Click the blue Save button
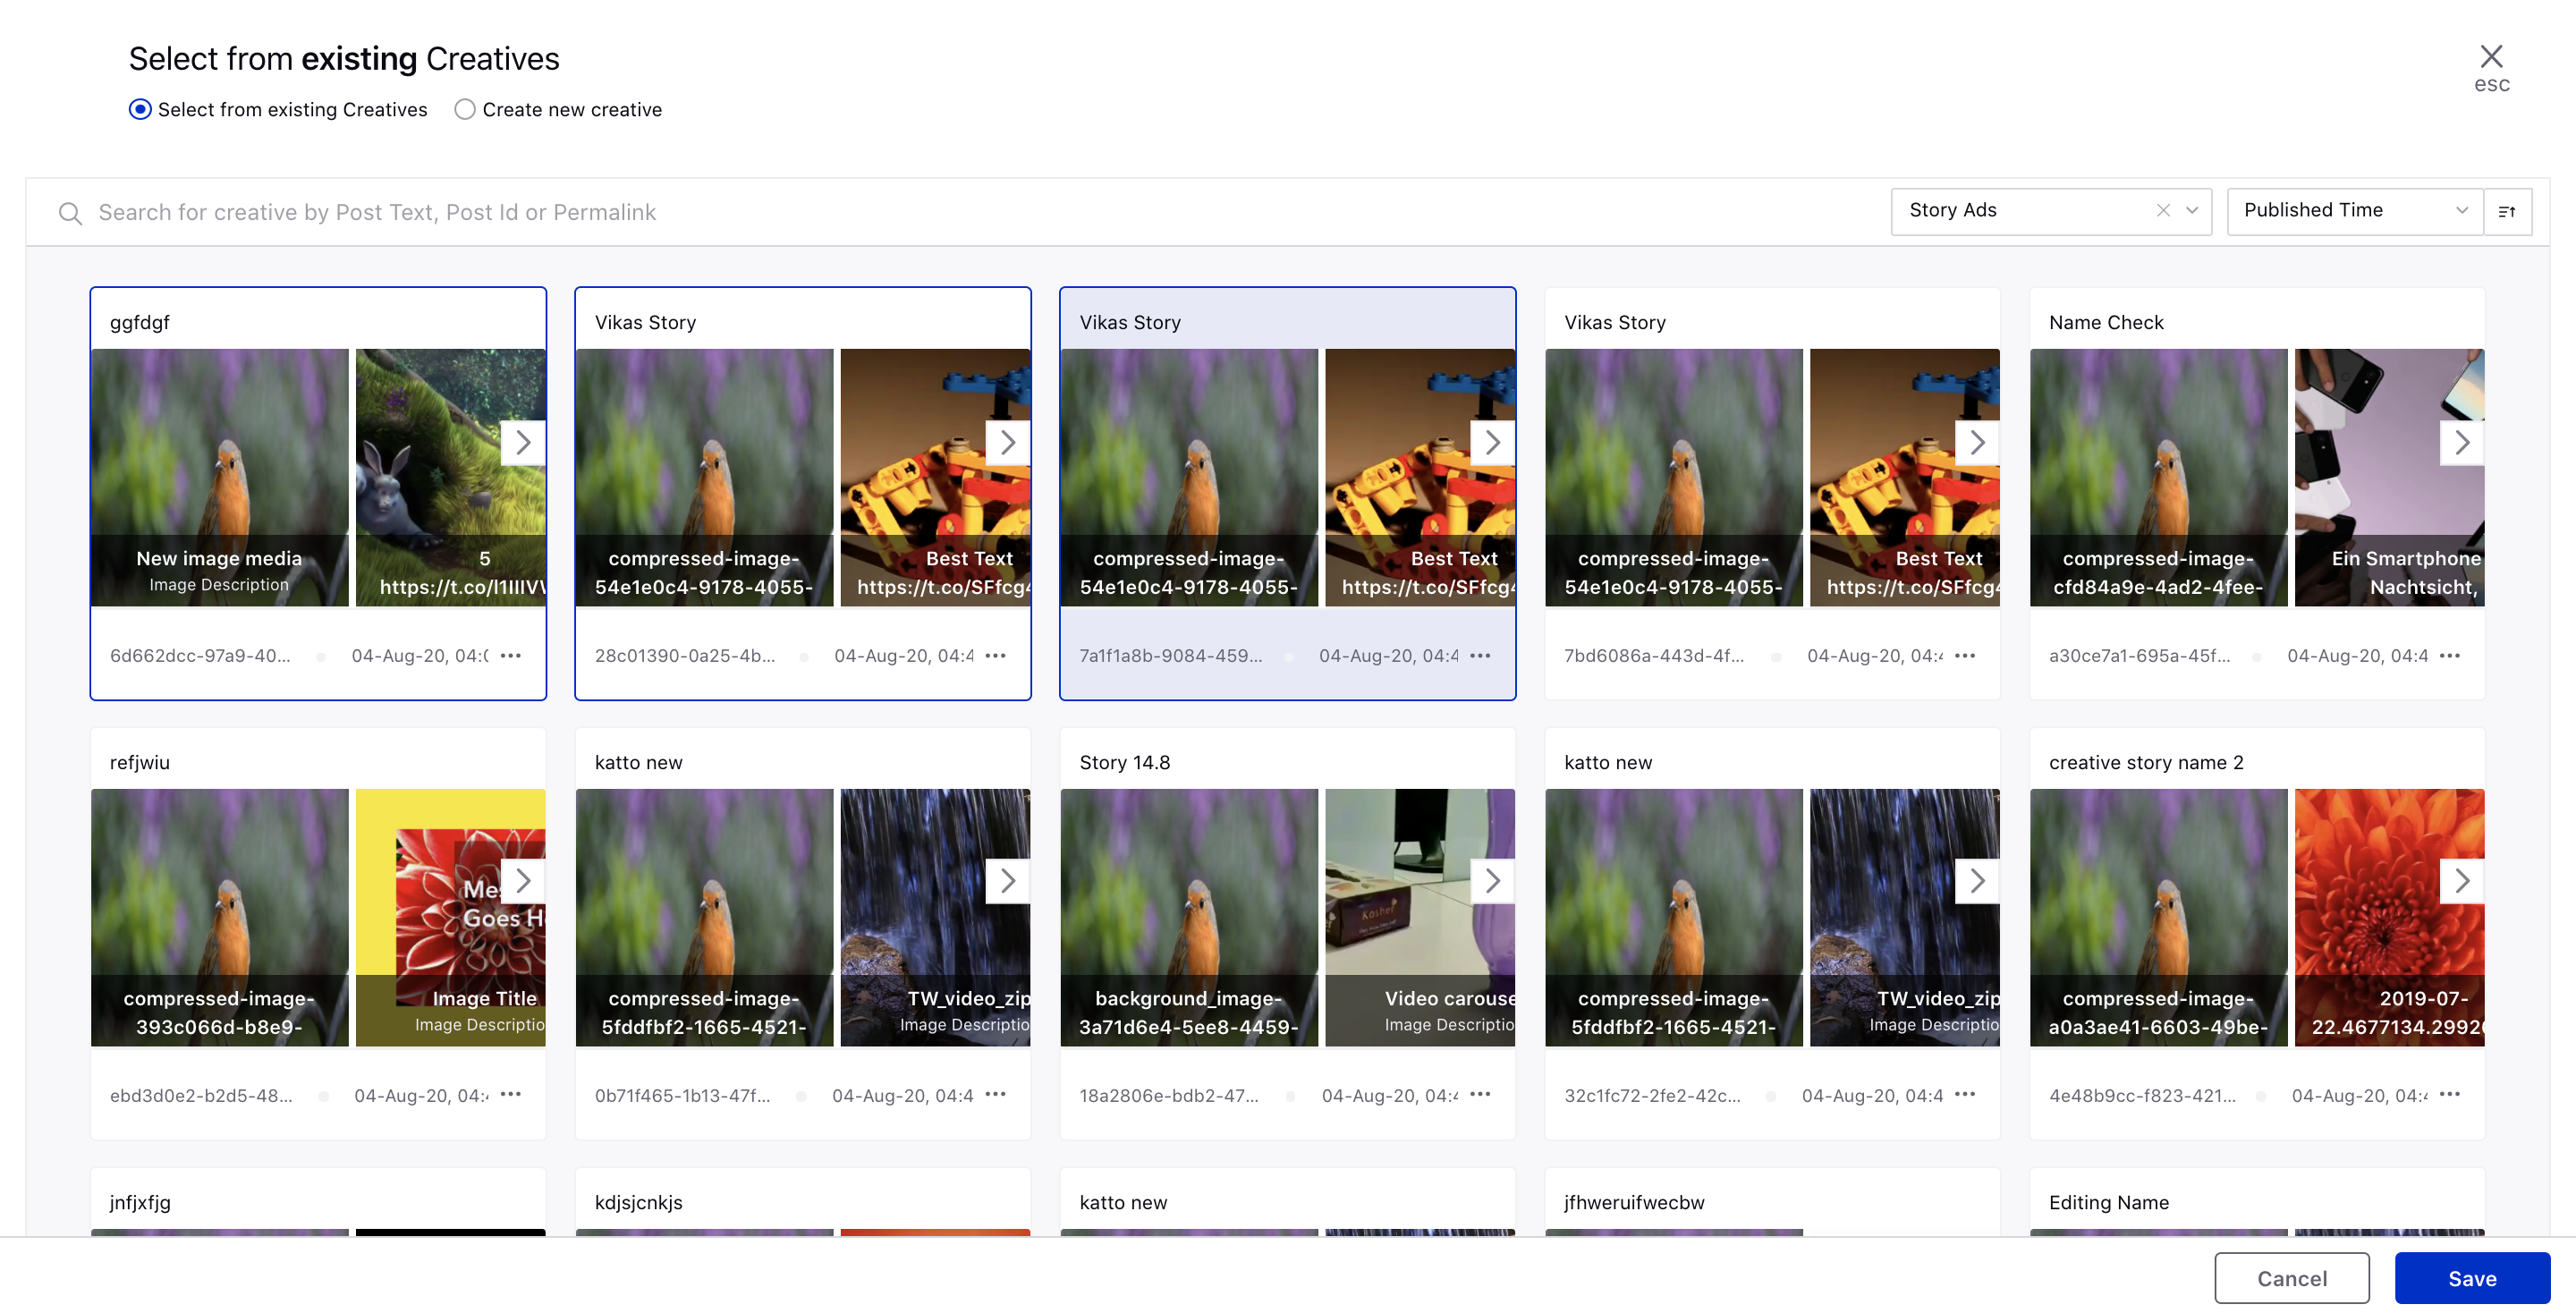This screenshot has height=1313, width=2576. [x=2472, y=1278]
